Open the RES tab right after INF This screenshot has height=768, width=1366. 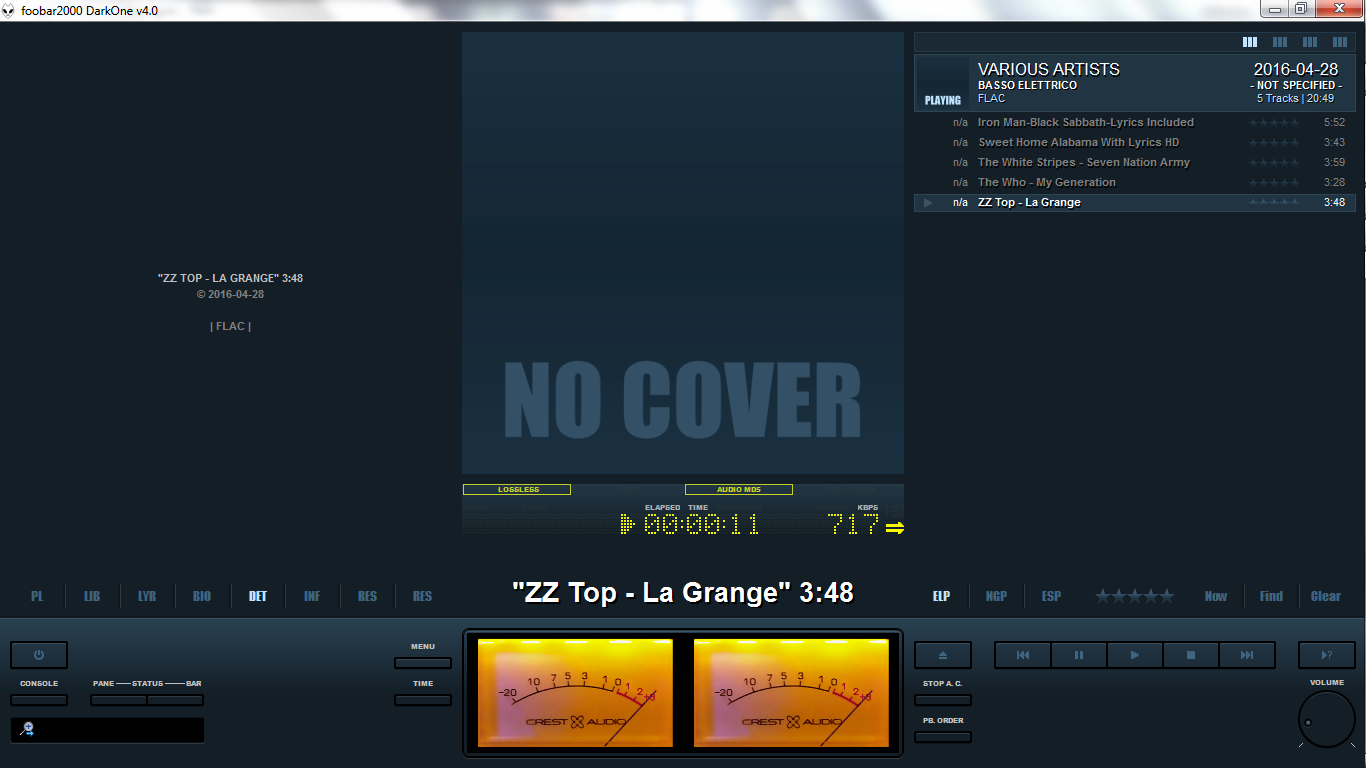[x=367, y=596]
